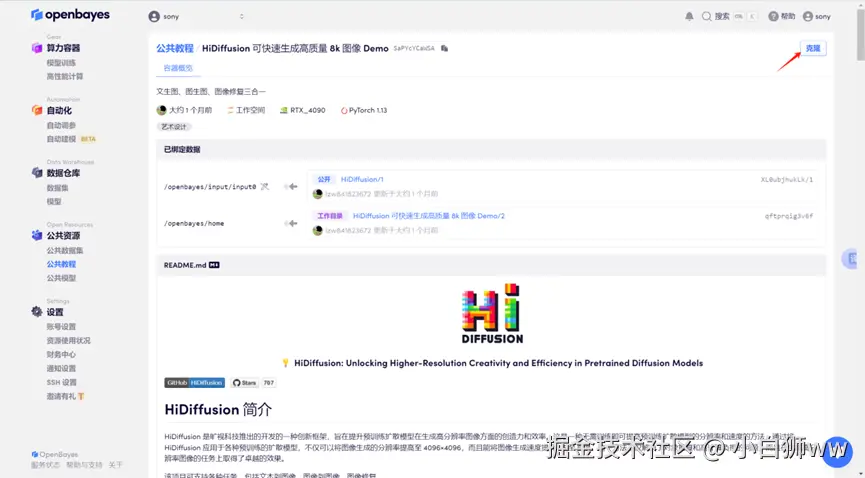This screenshot has width=865, height=478.
Task: Open 高性能计算 in the sidebar
Action: pos(65,77)
